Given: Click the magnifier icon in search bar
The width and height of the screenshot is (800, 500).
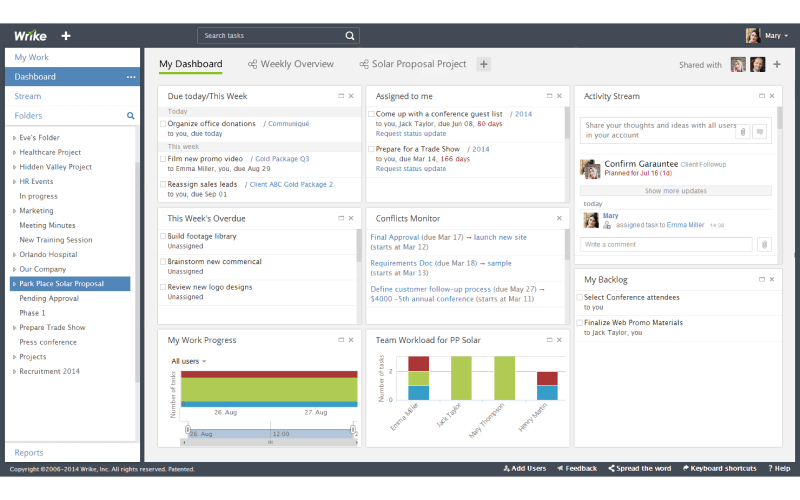Looking at the screenshot, I should point(350,36).
